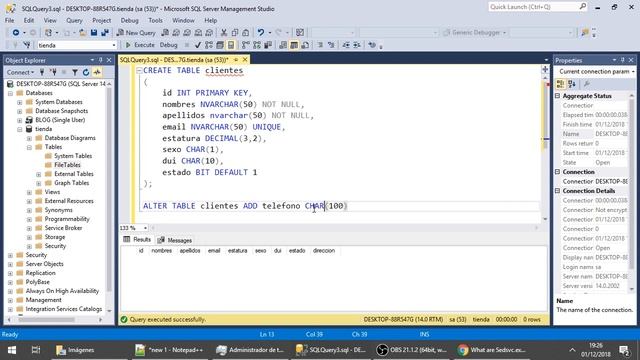Switch to the Messages tab
The height and width of the screenshot is (360, 640).
pyautogui.click(x=175, y=240)
